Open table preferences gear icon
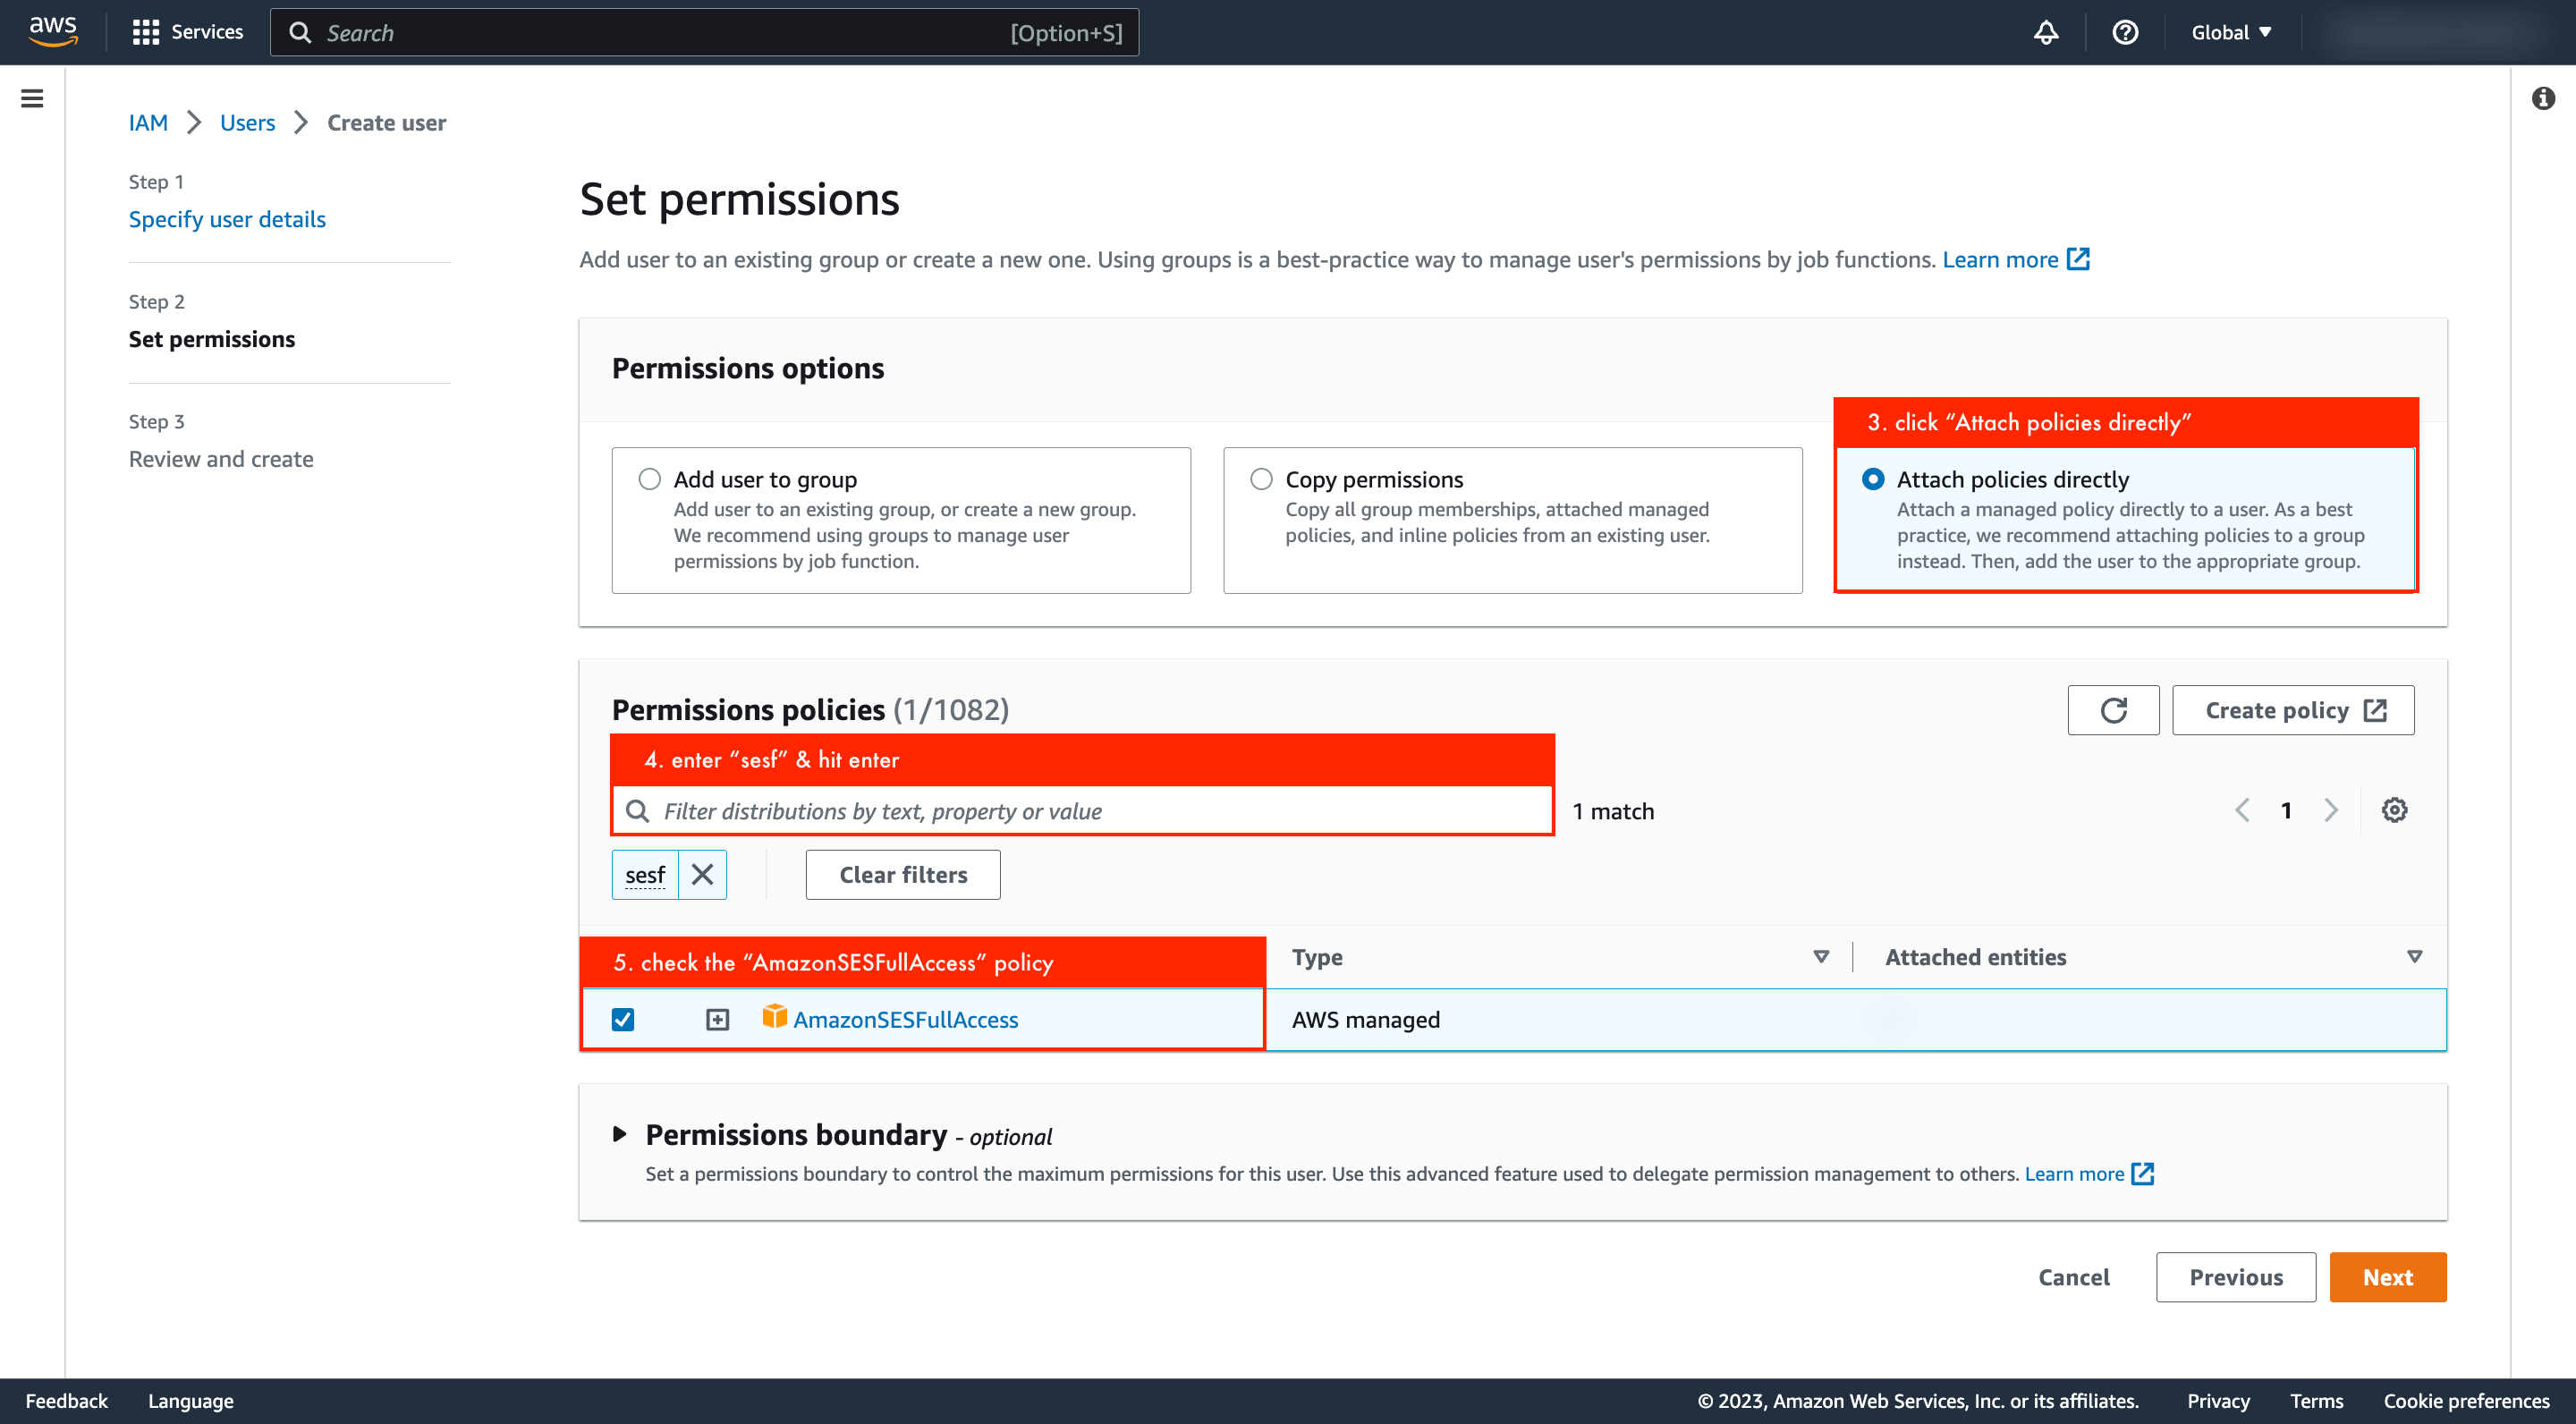The height and width of the screenshot is (1424, 2576). coord(2394,810)
